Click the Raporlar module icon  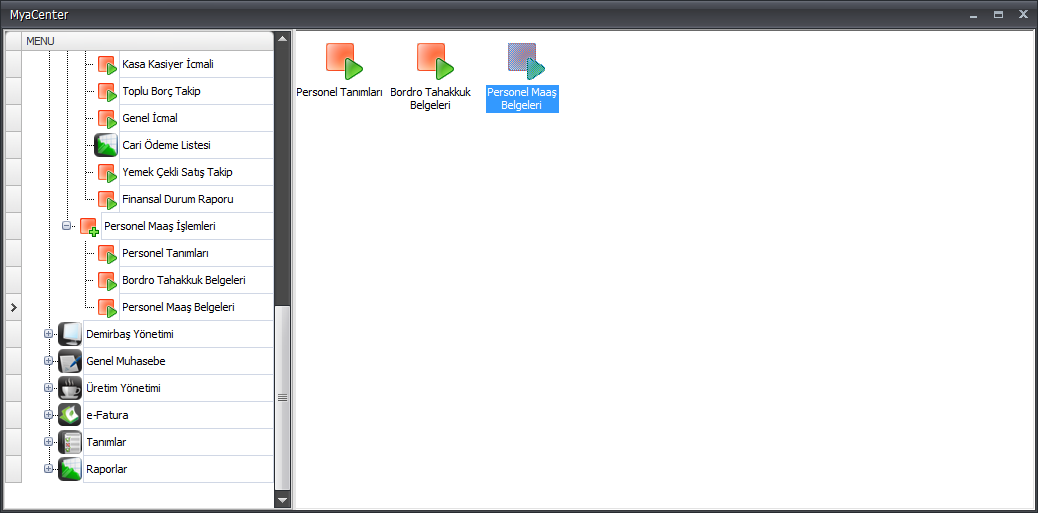(x=70, y=469)
